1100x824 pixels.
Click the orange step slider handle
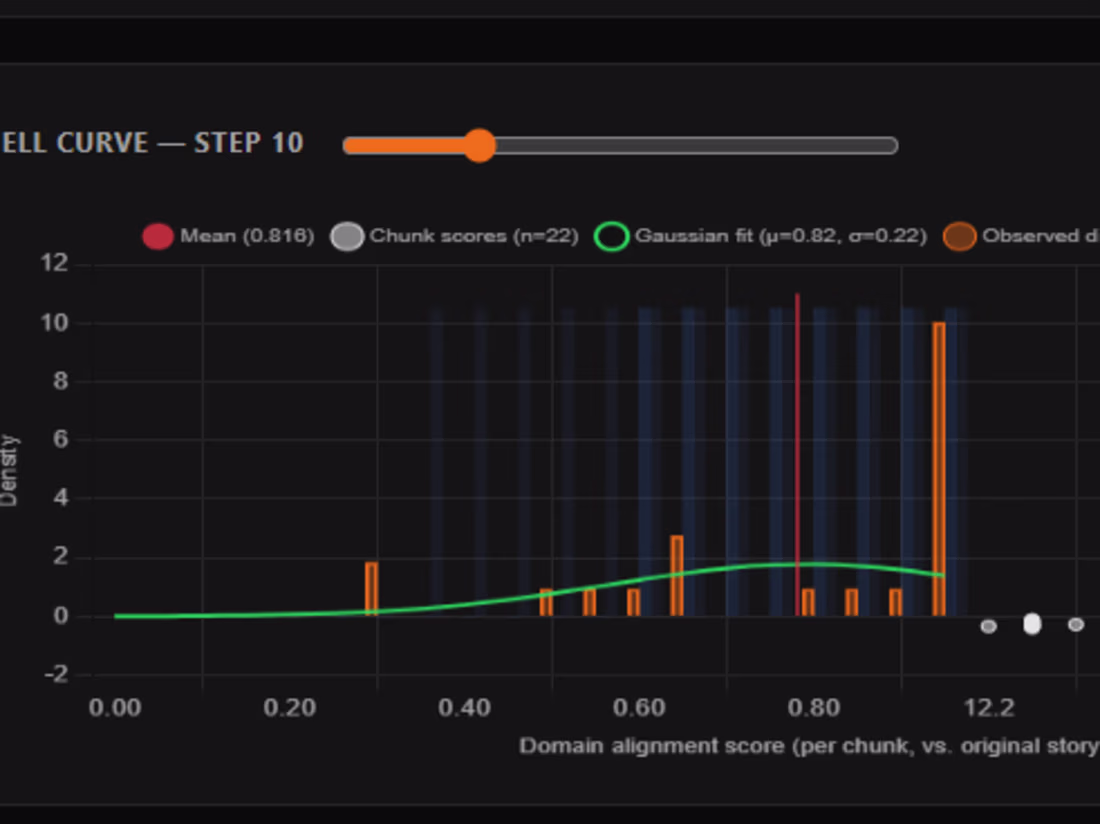pos(480,145)
